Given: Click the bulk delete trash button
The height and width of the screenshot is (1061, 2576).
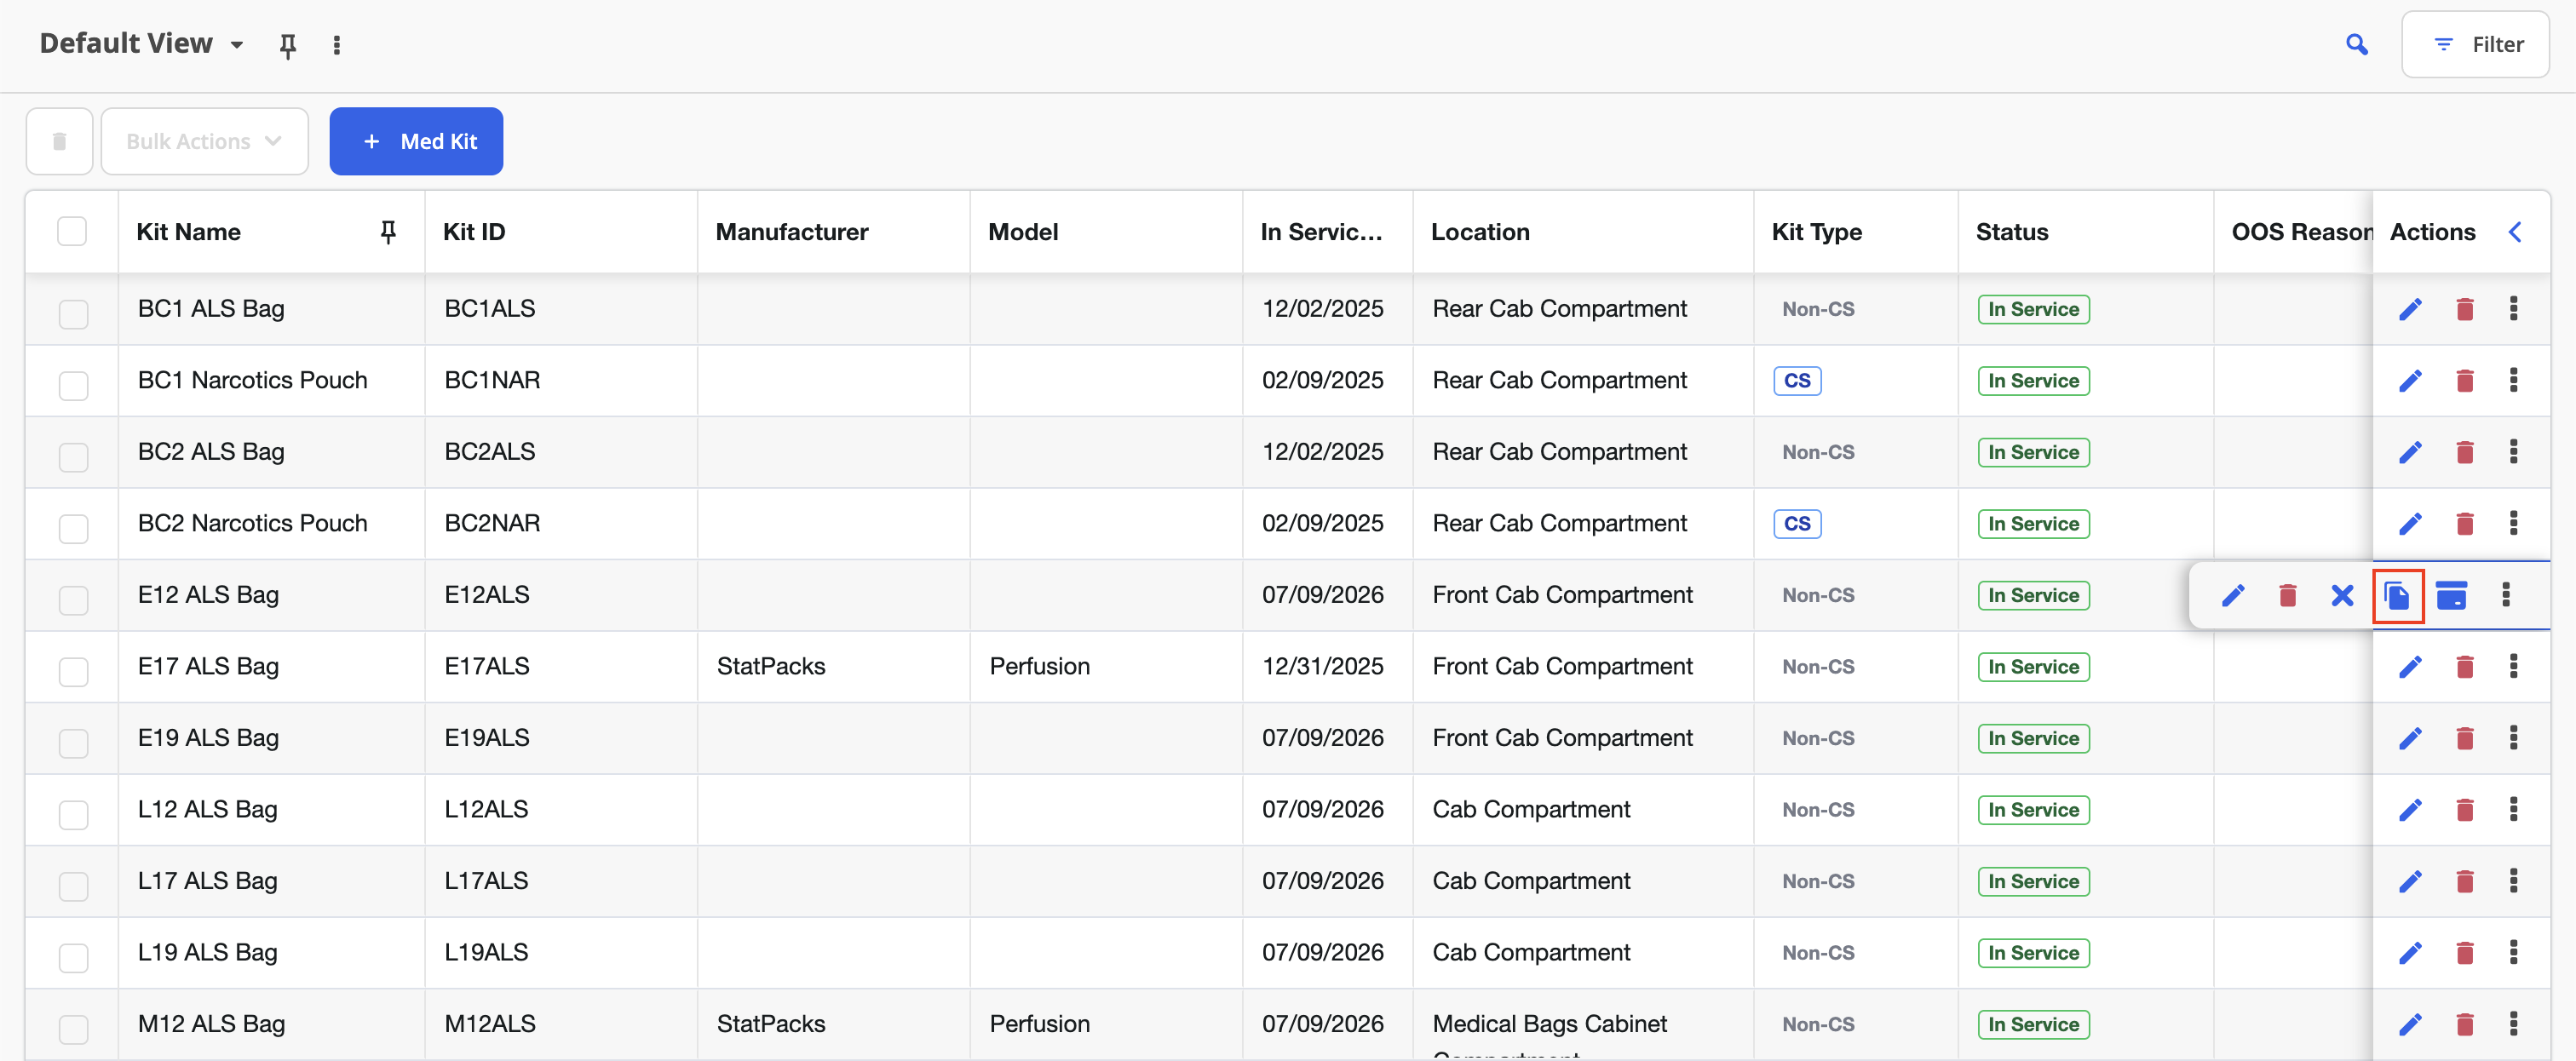Looking at the screenshot, I should tap(59, 141).
